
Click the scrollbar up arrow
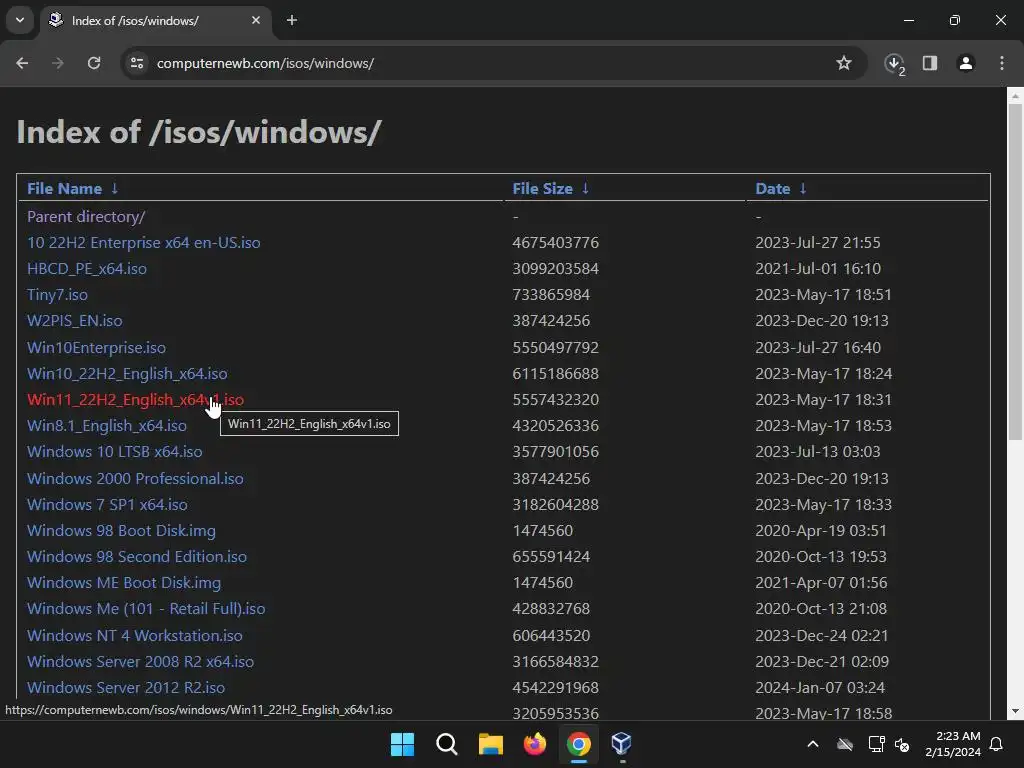tap(1015, 96)
